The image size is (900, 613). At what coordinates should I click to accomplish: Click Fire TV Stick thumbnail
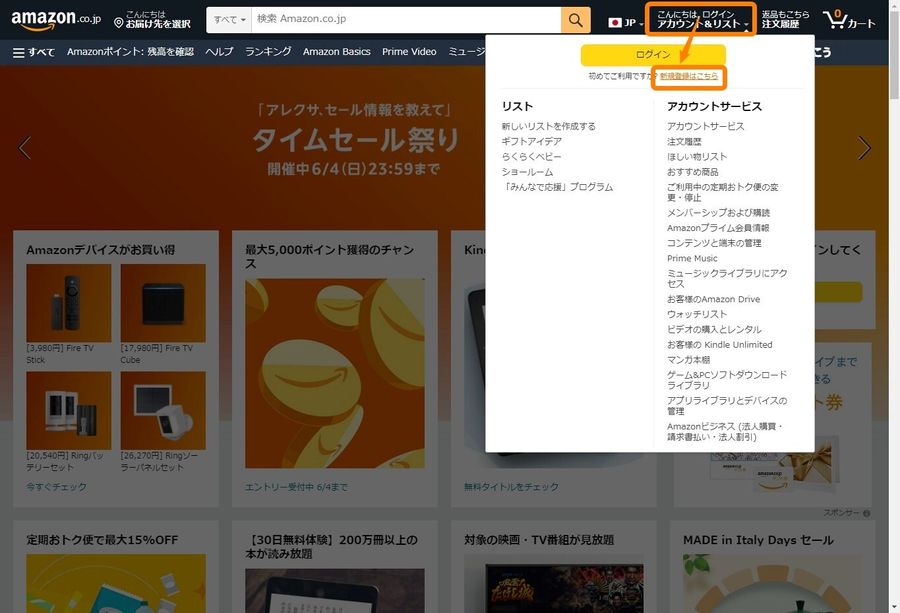coord(69,303)
